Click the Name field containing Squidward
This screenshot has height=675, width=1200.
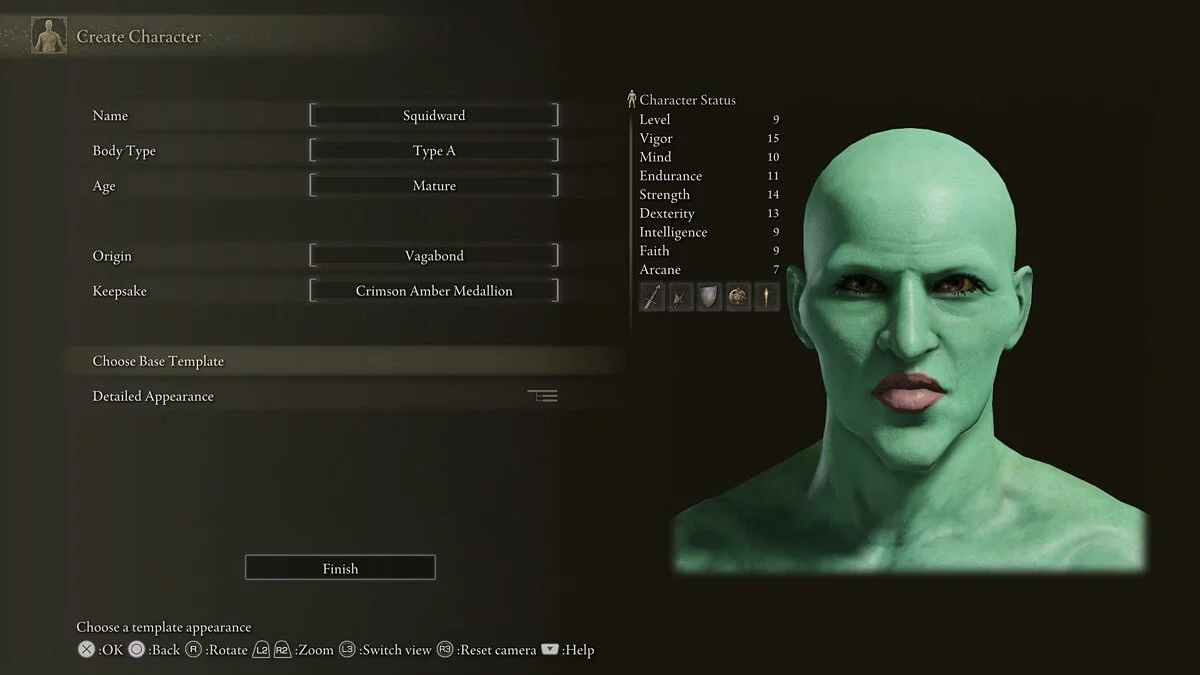tap(434, 116)
